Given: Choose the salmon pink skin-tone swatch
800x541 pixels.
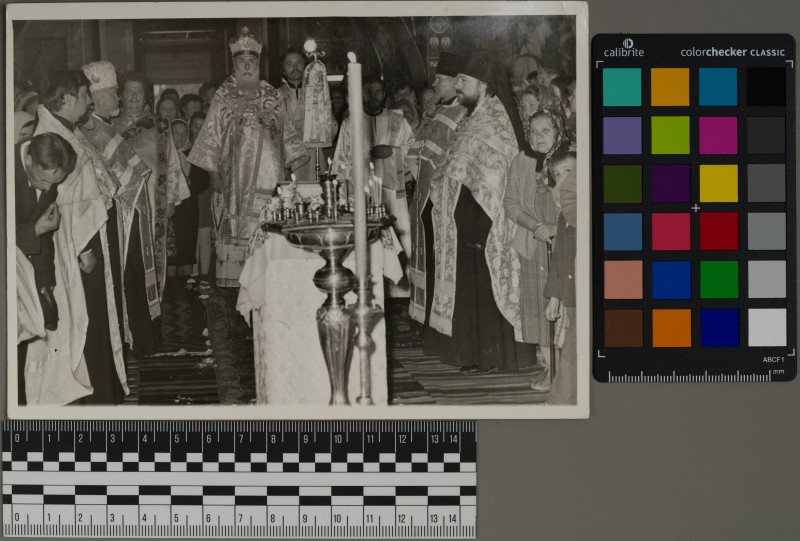Looking at the screenshot, I should click(622, 279).
